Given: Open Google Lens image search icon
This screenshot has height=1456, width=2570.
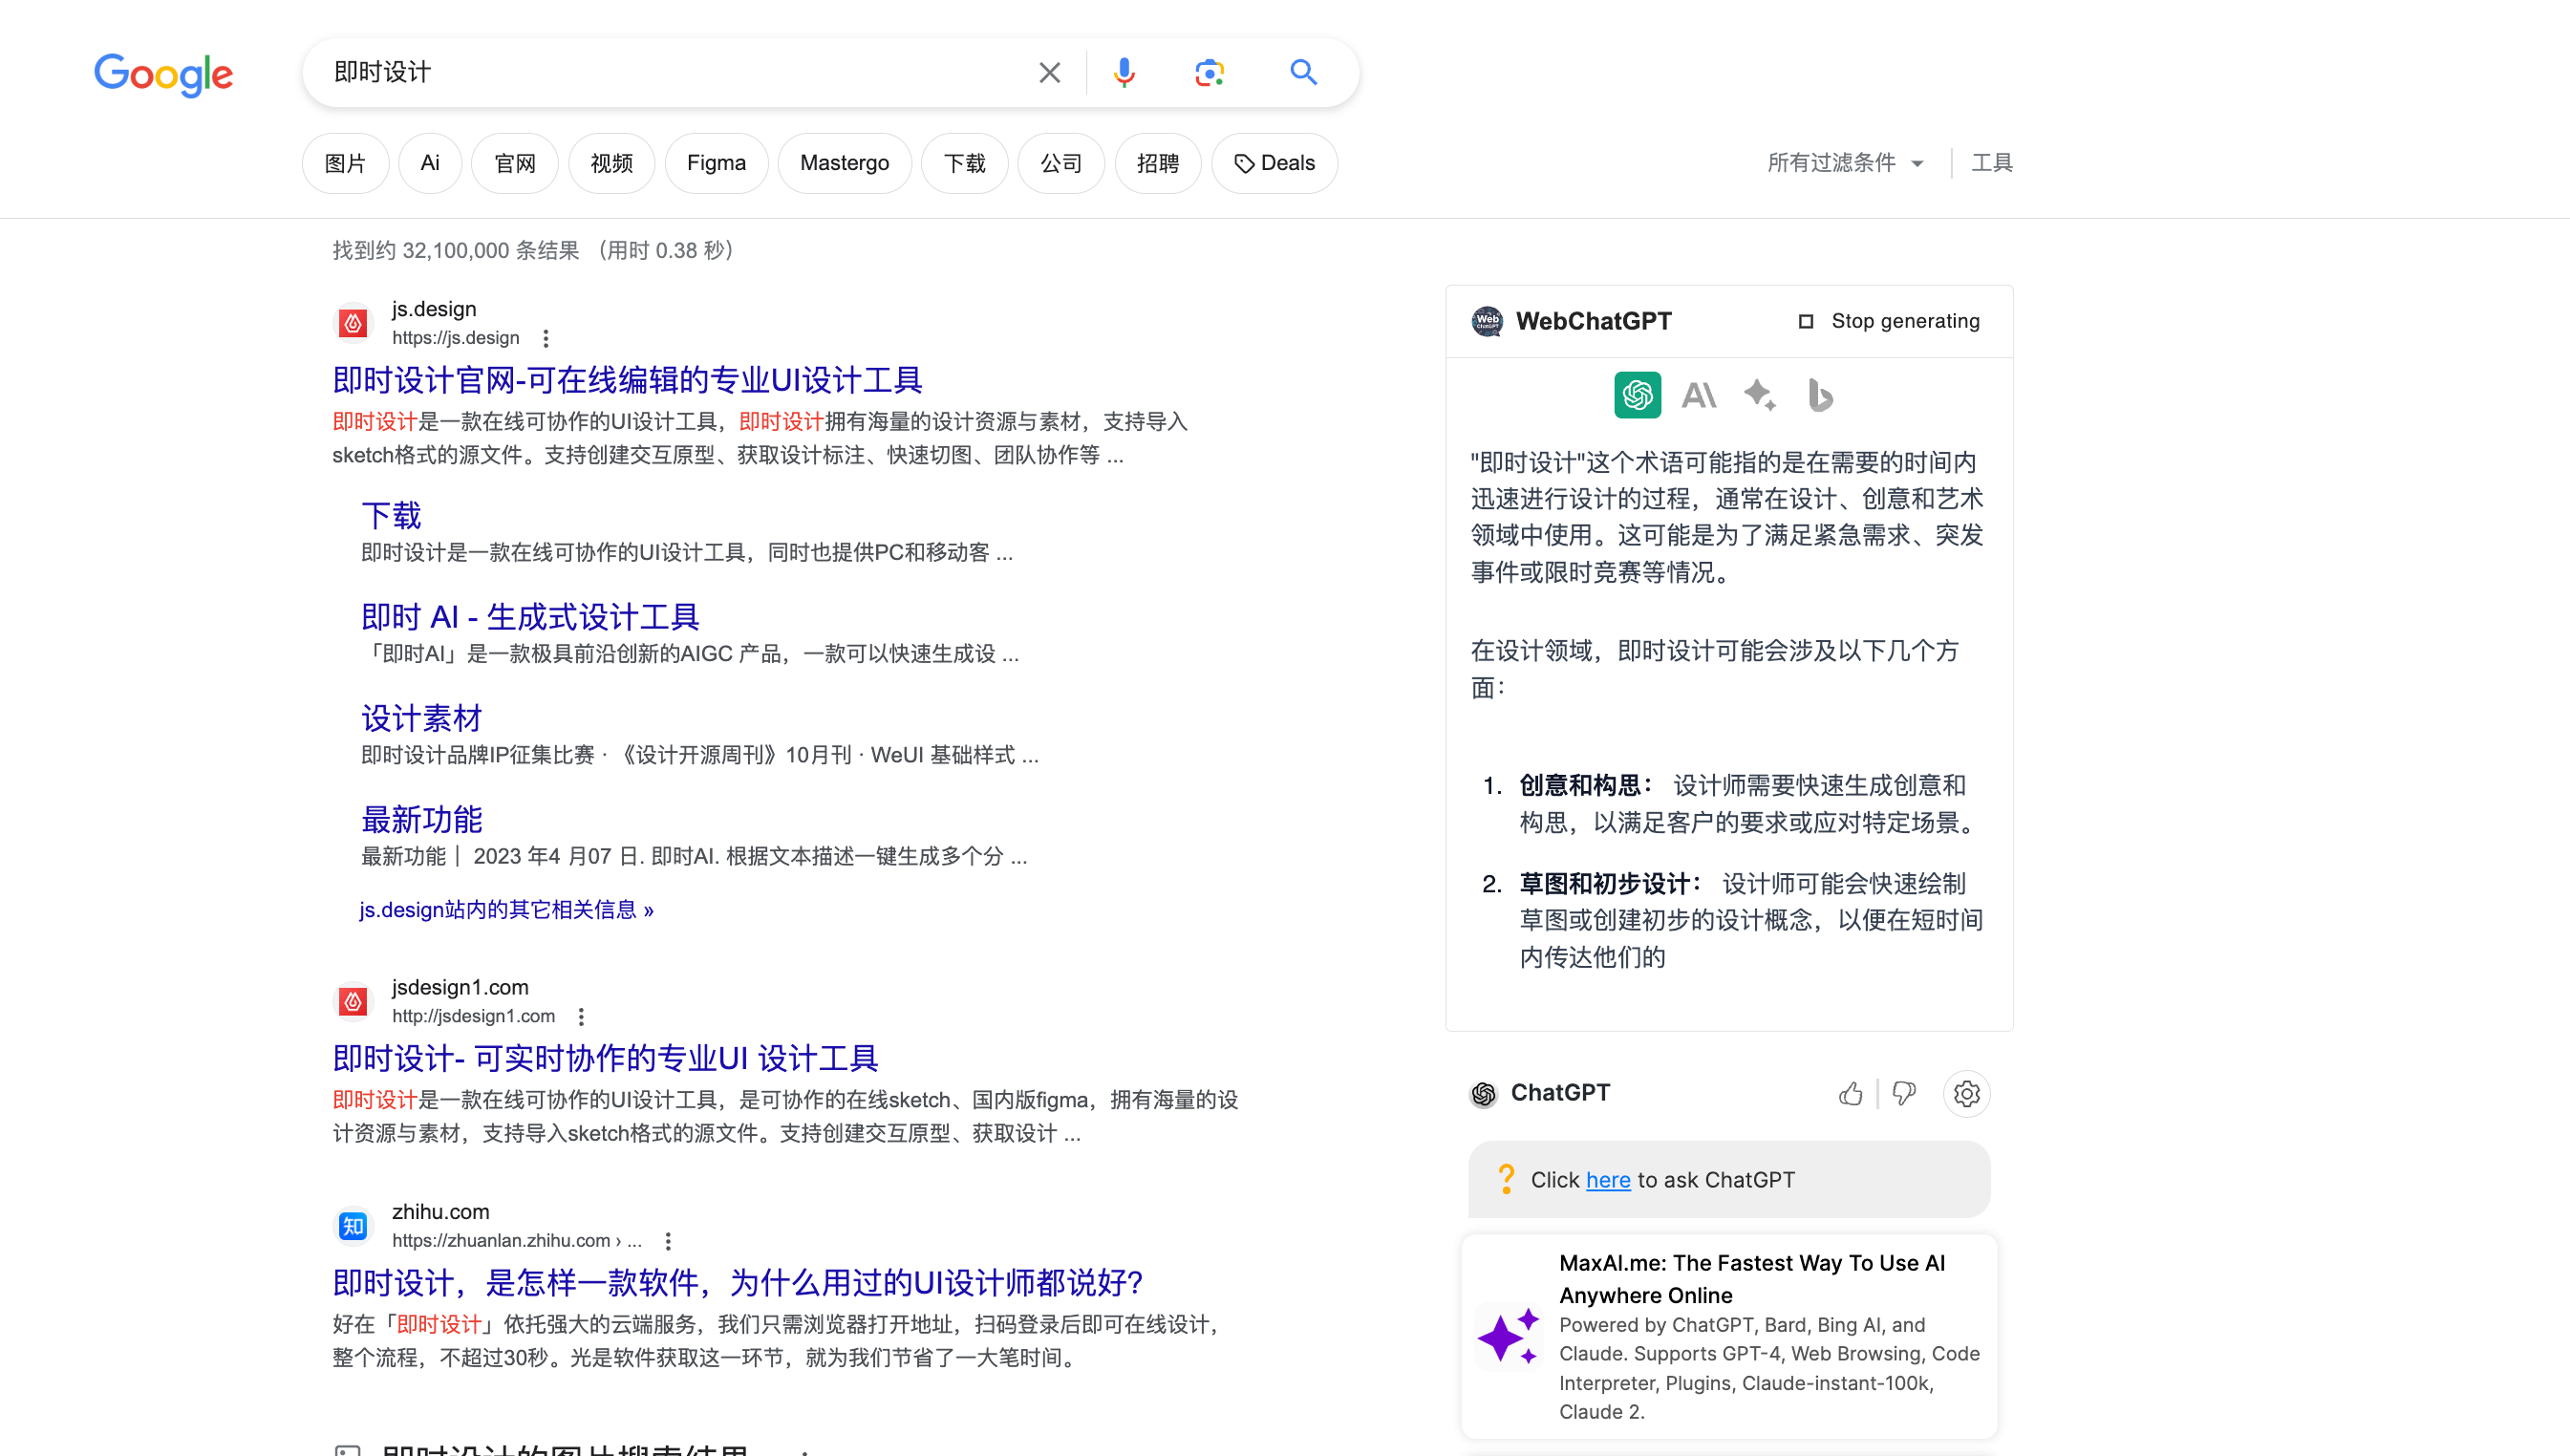Looking at the screenshot, I should point(1209,73).
